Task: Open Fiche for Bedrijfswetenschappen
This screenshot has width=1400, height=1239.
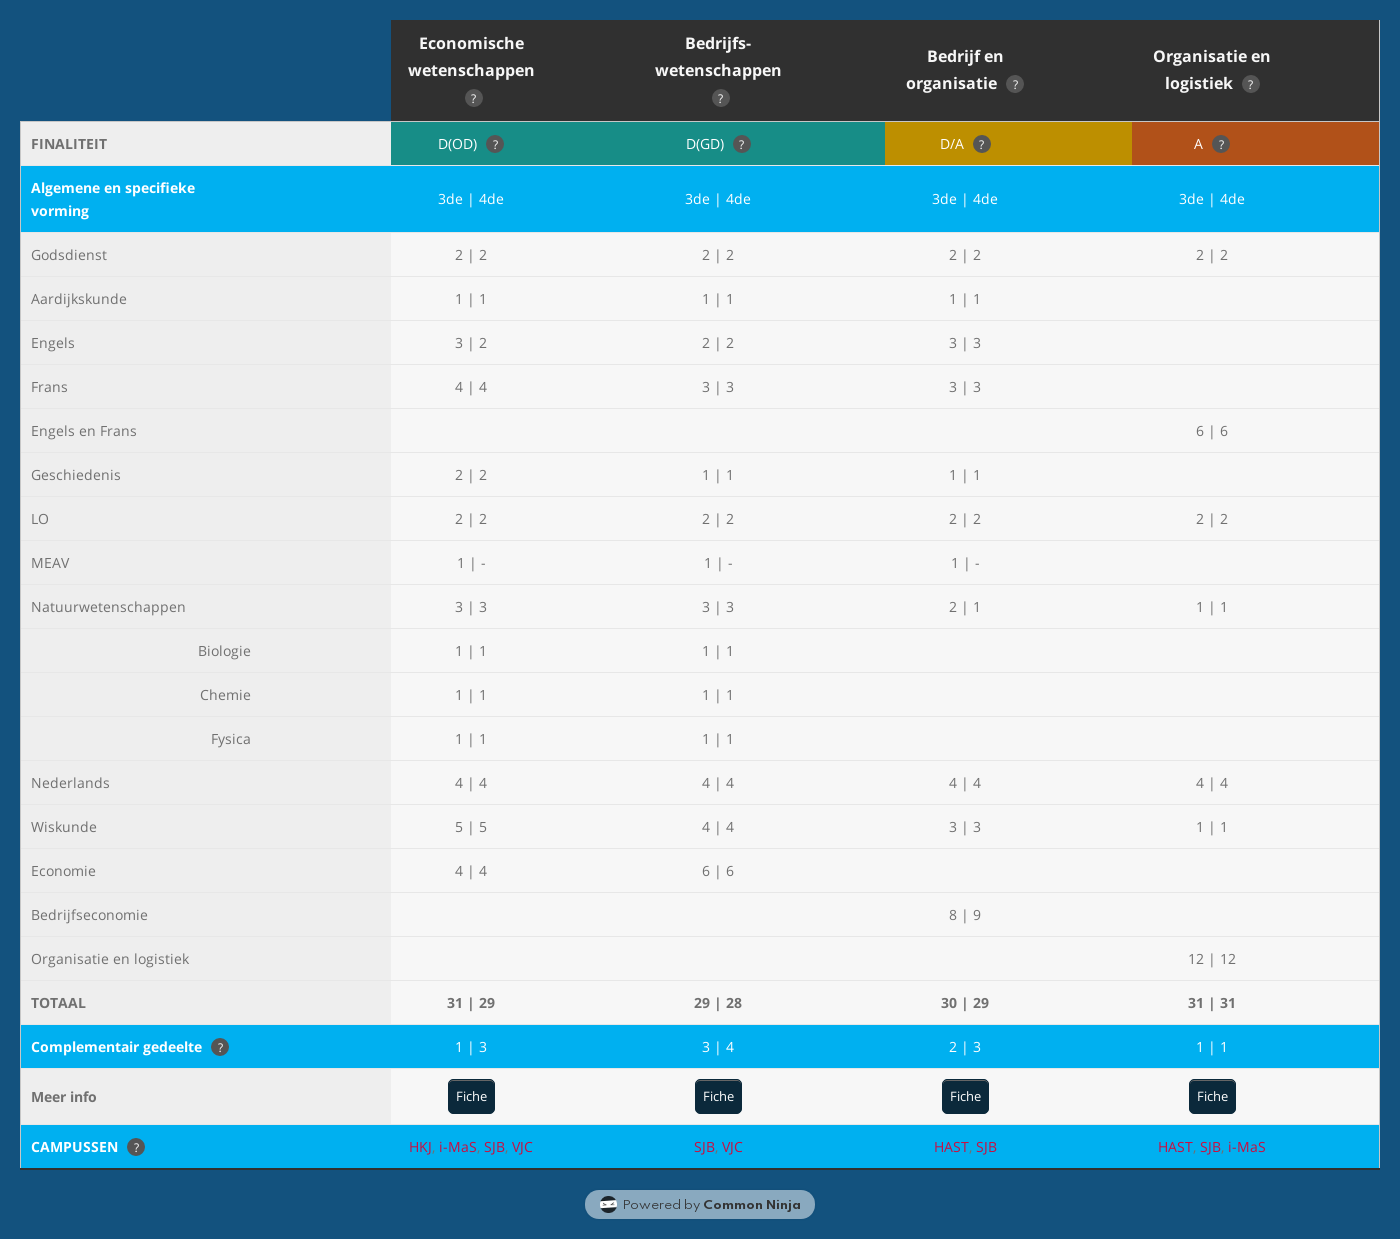Action: click(718, 1096)
